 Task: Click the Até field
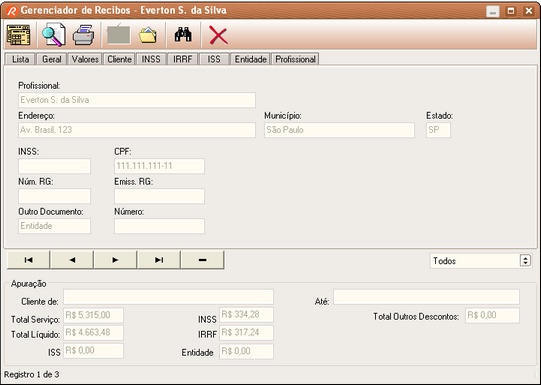click(426, 297)
